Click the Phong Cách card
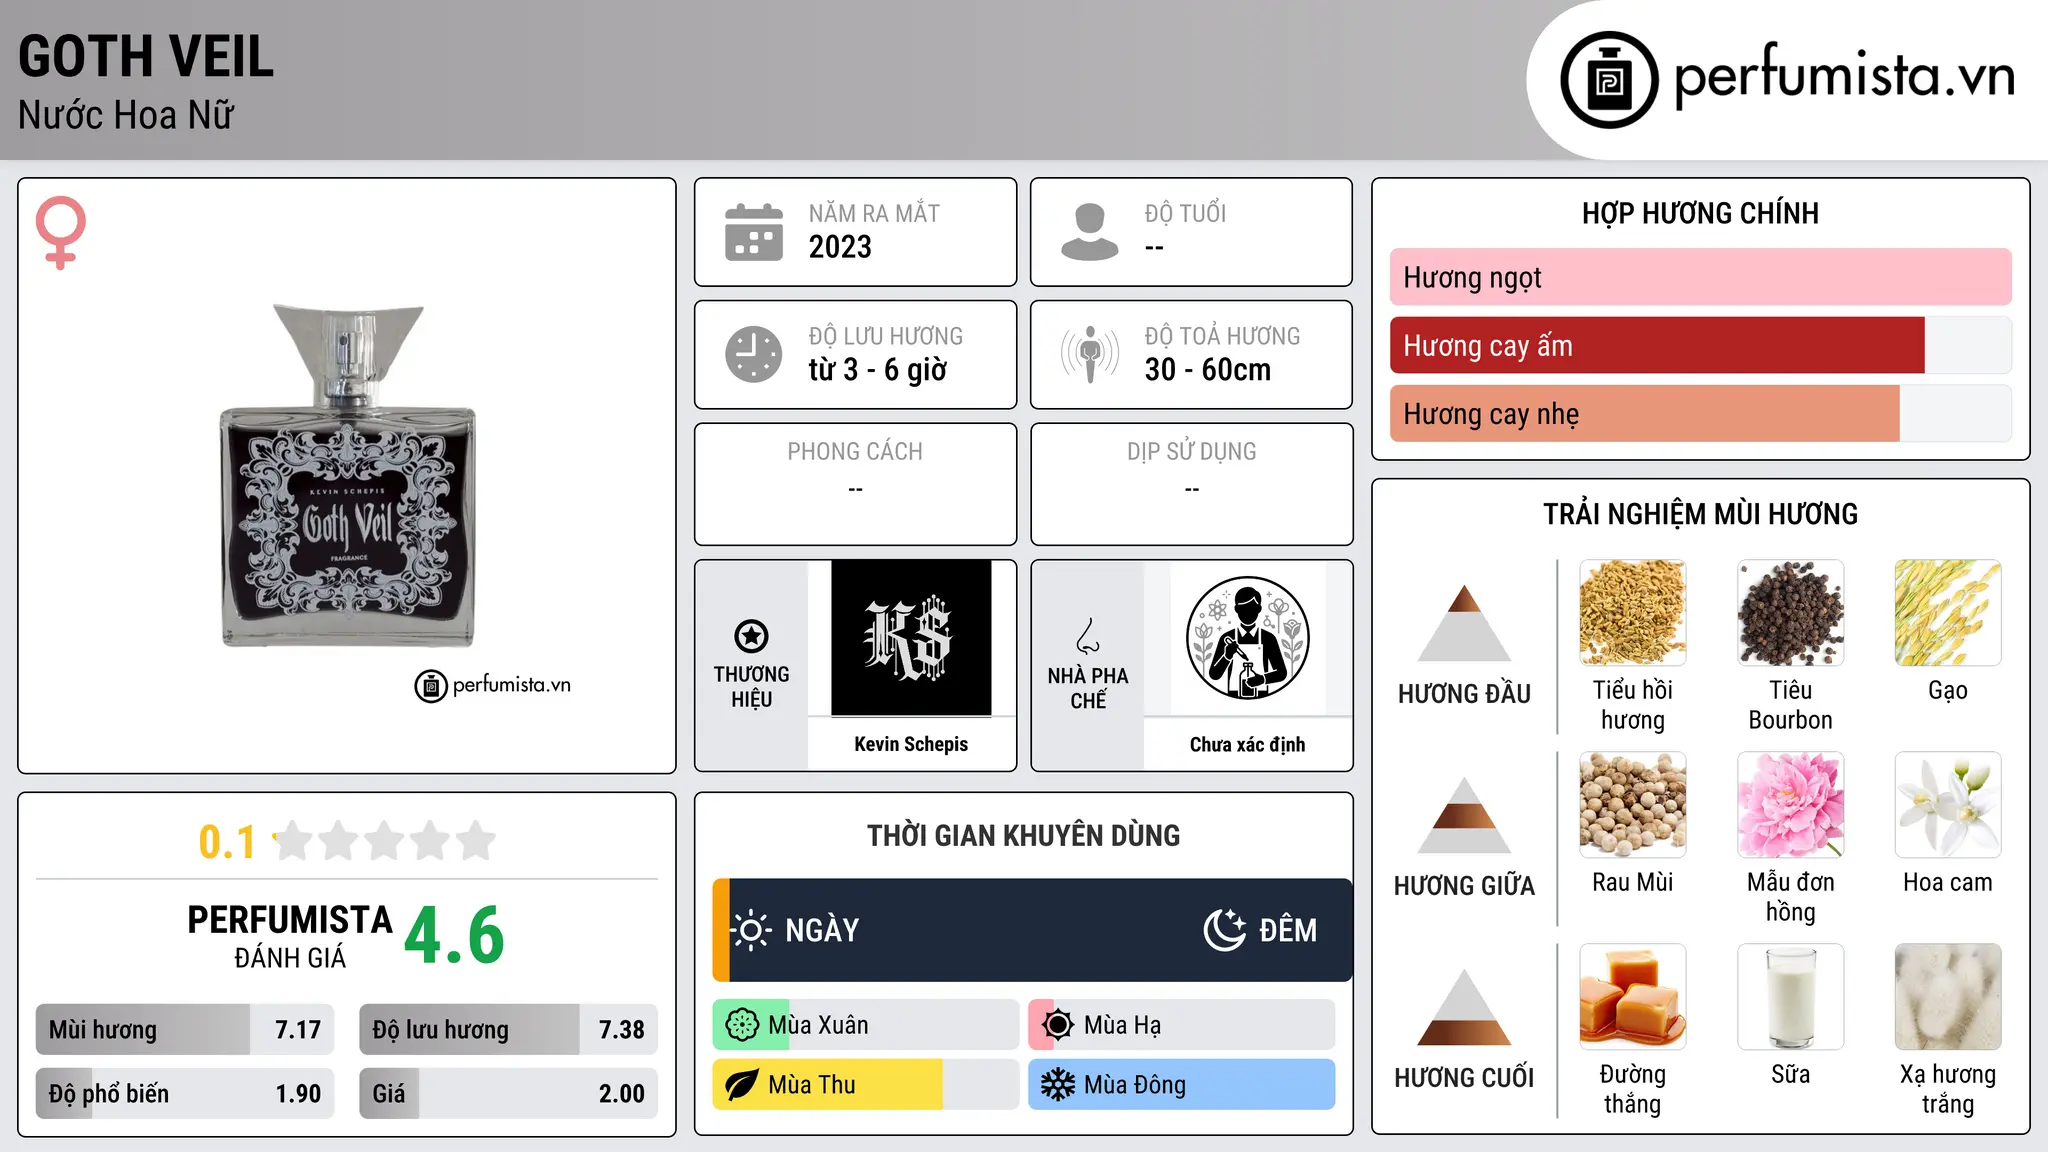 pyautogui.click(x=855, y=484)
